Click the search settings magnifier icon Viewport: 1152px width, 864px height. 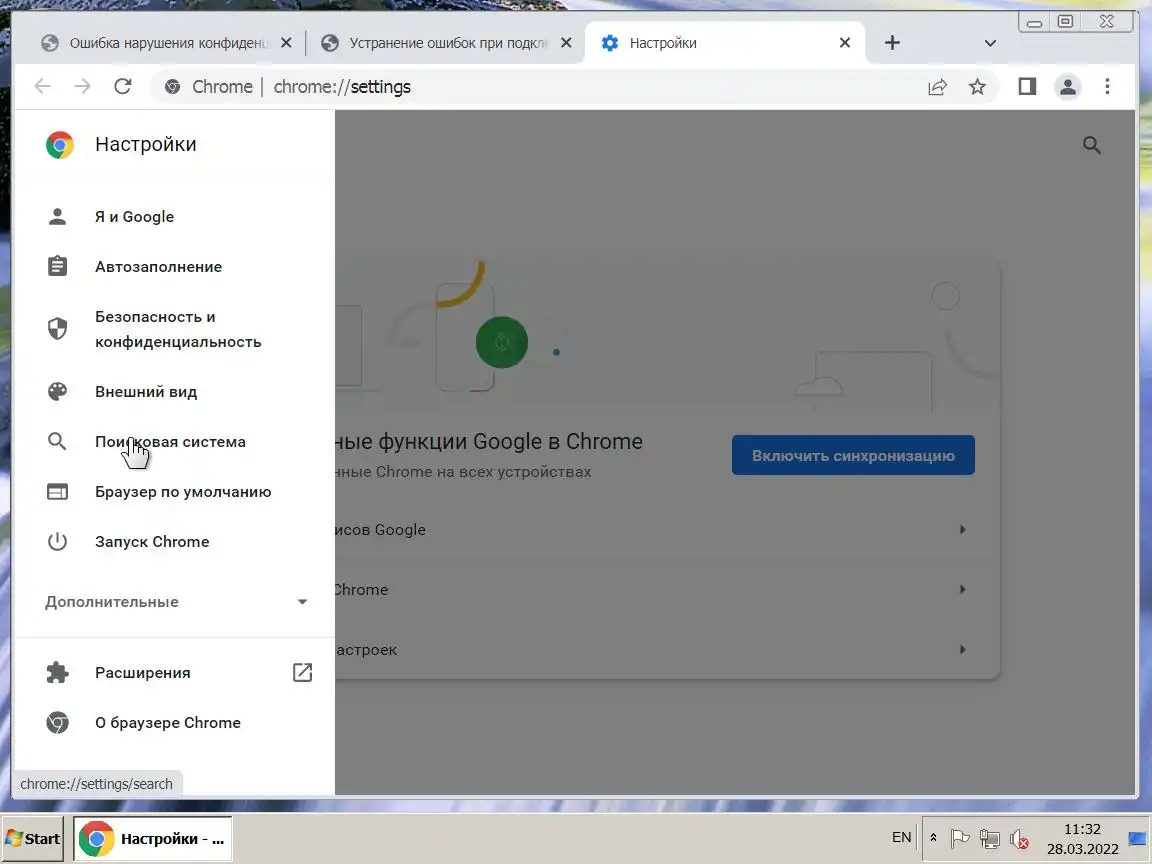pyautogui.click(x=1092, y=145)
